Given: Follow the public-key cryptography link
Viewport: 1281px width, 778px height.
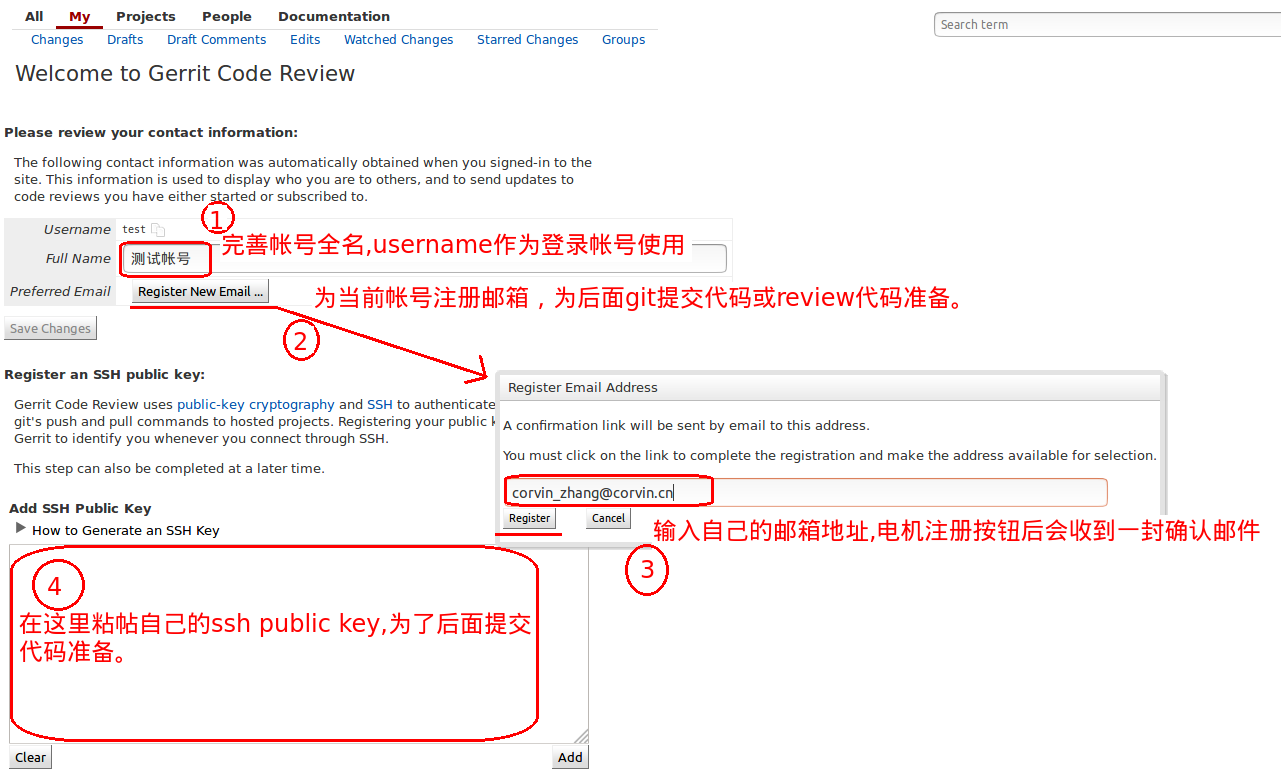Looking at the screenshot, I should pyautogui.click(x=256, y=405).
